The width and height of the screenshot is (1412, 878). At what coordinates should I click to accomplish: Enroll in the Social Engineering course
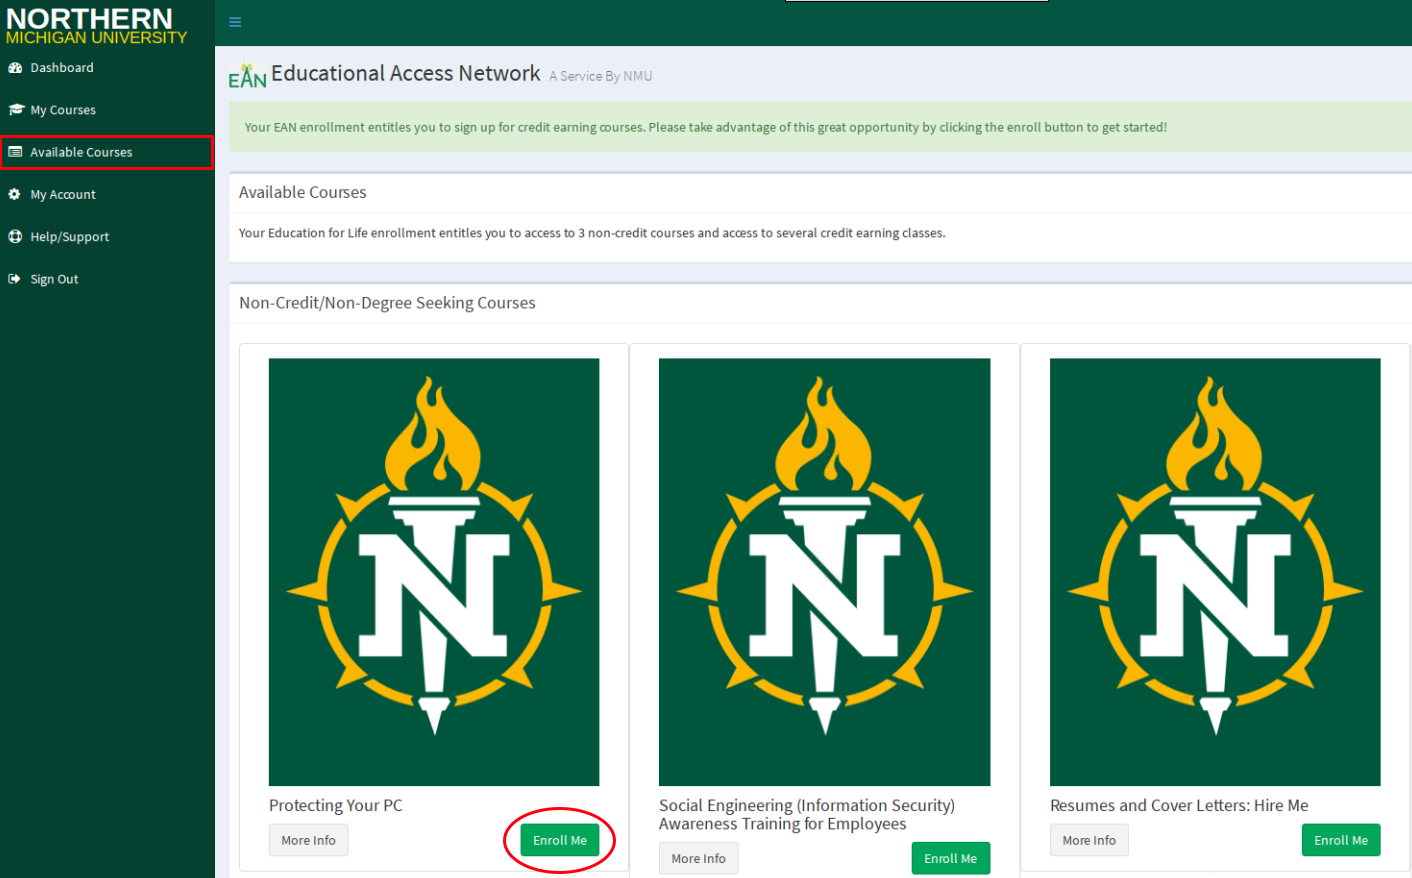950,858
